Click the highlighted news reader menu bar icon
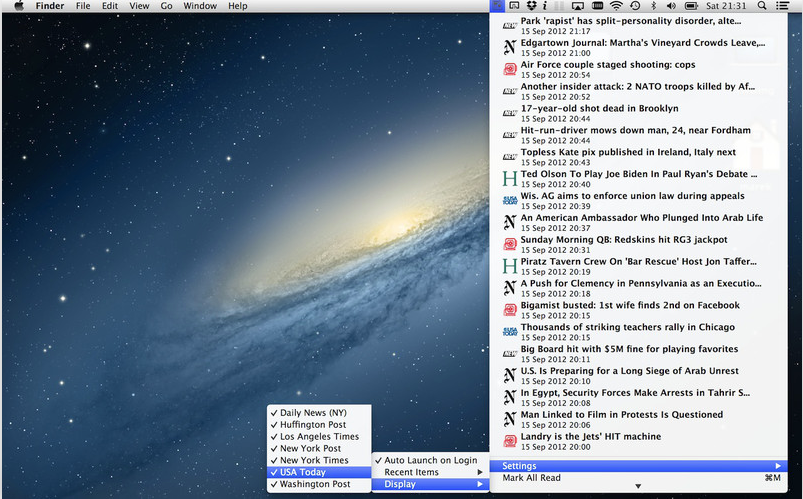The height and width of the screenshot is (499, 803). point(497,6)
